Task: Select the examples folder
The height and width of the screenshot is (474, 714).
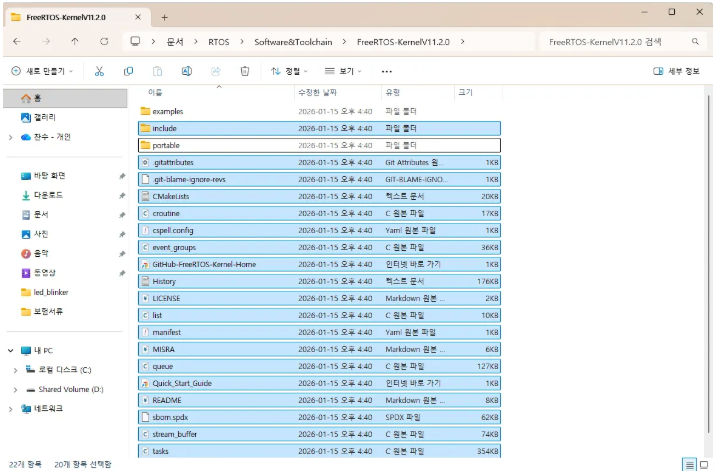Action: click(x=319, y=112)
